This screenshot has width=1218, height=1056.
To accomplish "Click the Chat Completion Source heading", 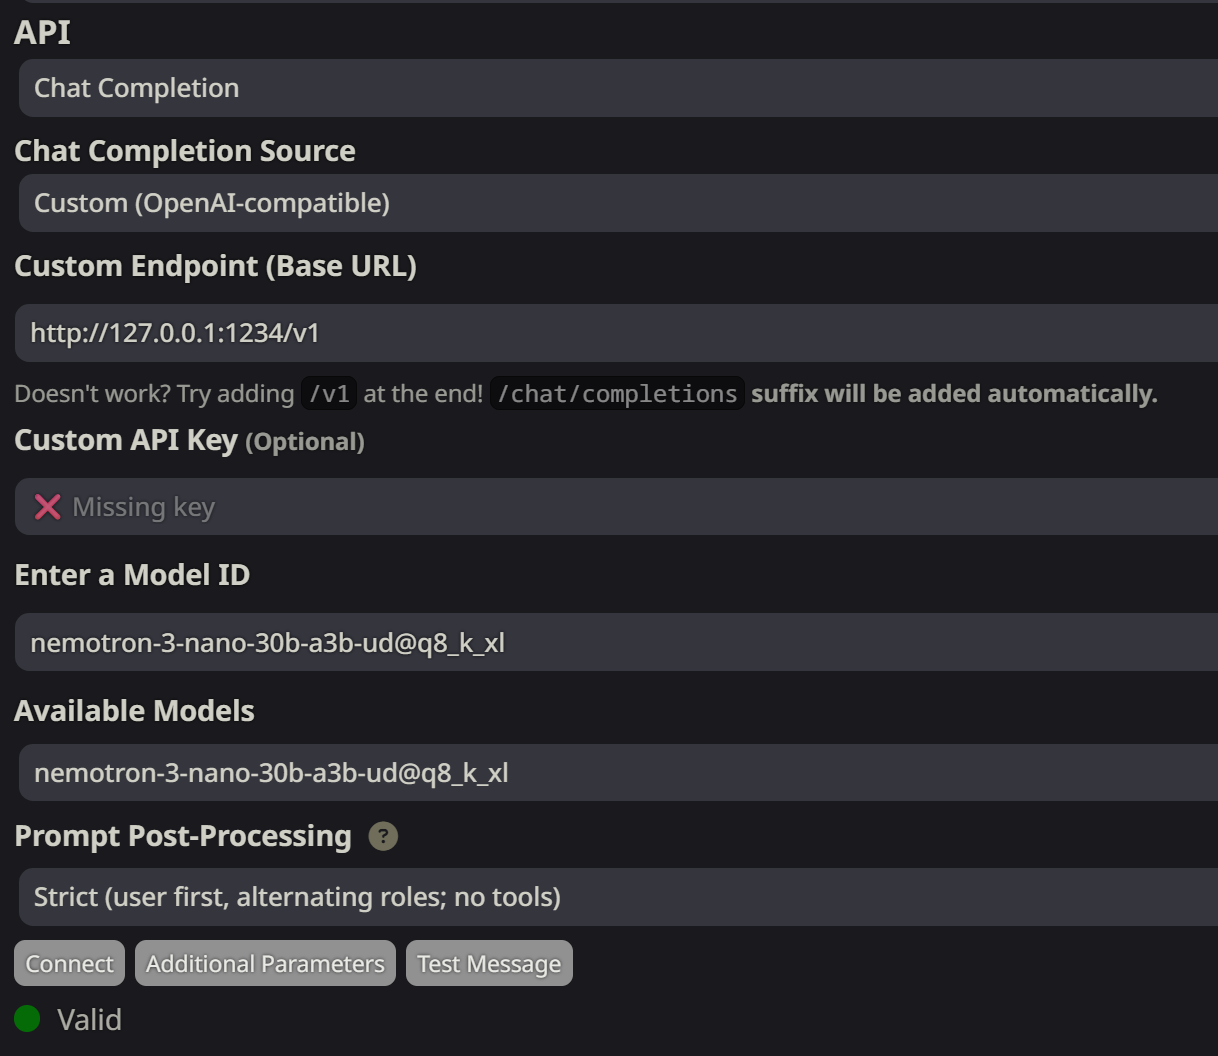I will pos(185,151).
